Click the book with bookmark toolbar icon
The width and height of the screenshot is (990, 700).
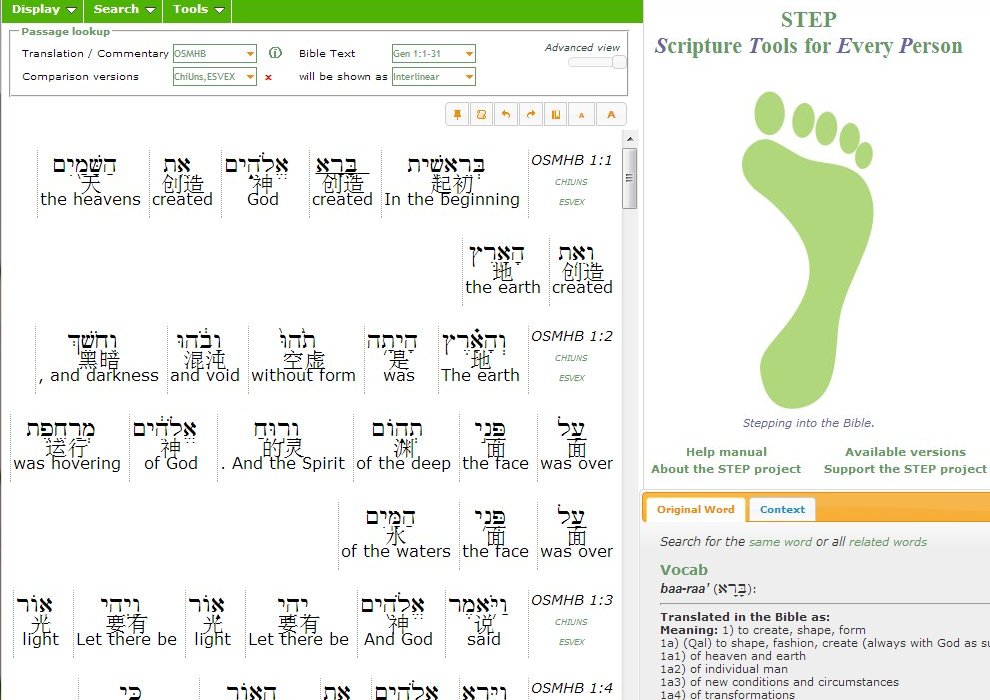pyautogui.click(x=556, y=115)
